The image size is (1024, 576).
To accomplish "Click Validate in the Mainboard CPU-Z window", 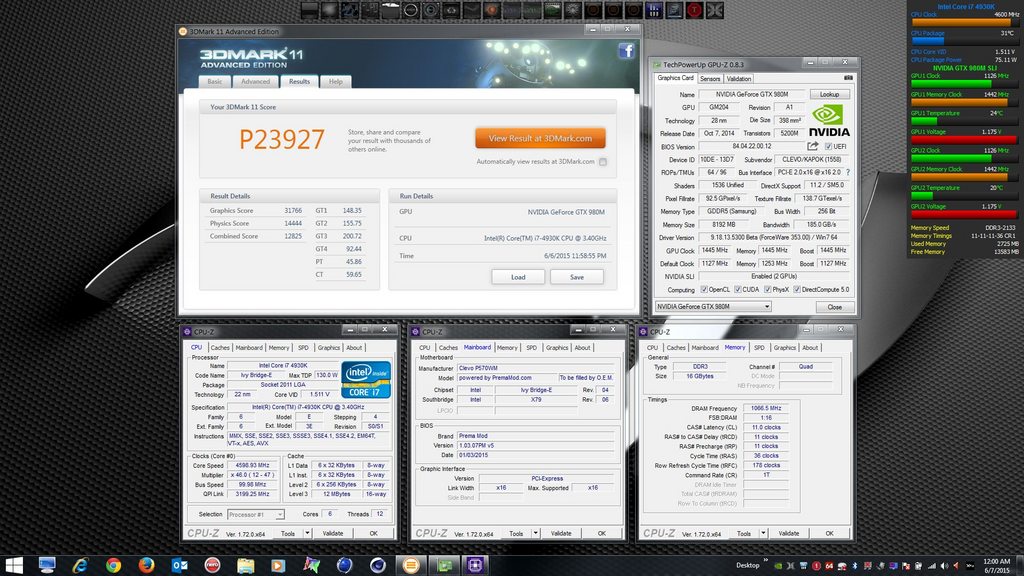I will point(561,534).
